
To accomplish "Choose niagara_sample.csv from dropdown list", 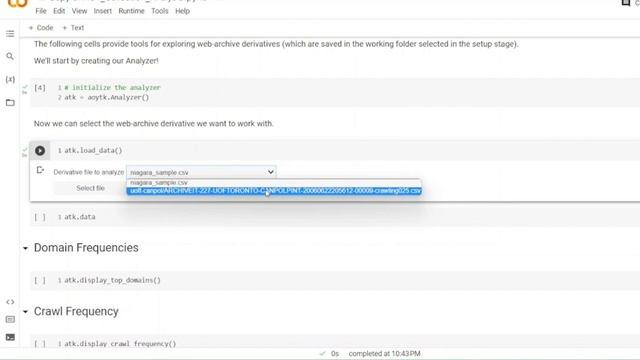I will (x=273, y=183).
